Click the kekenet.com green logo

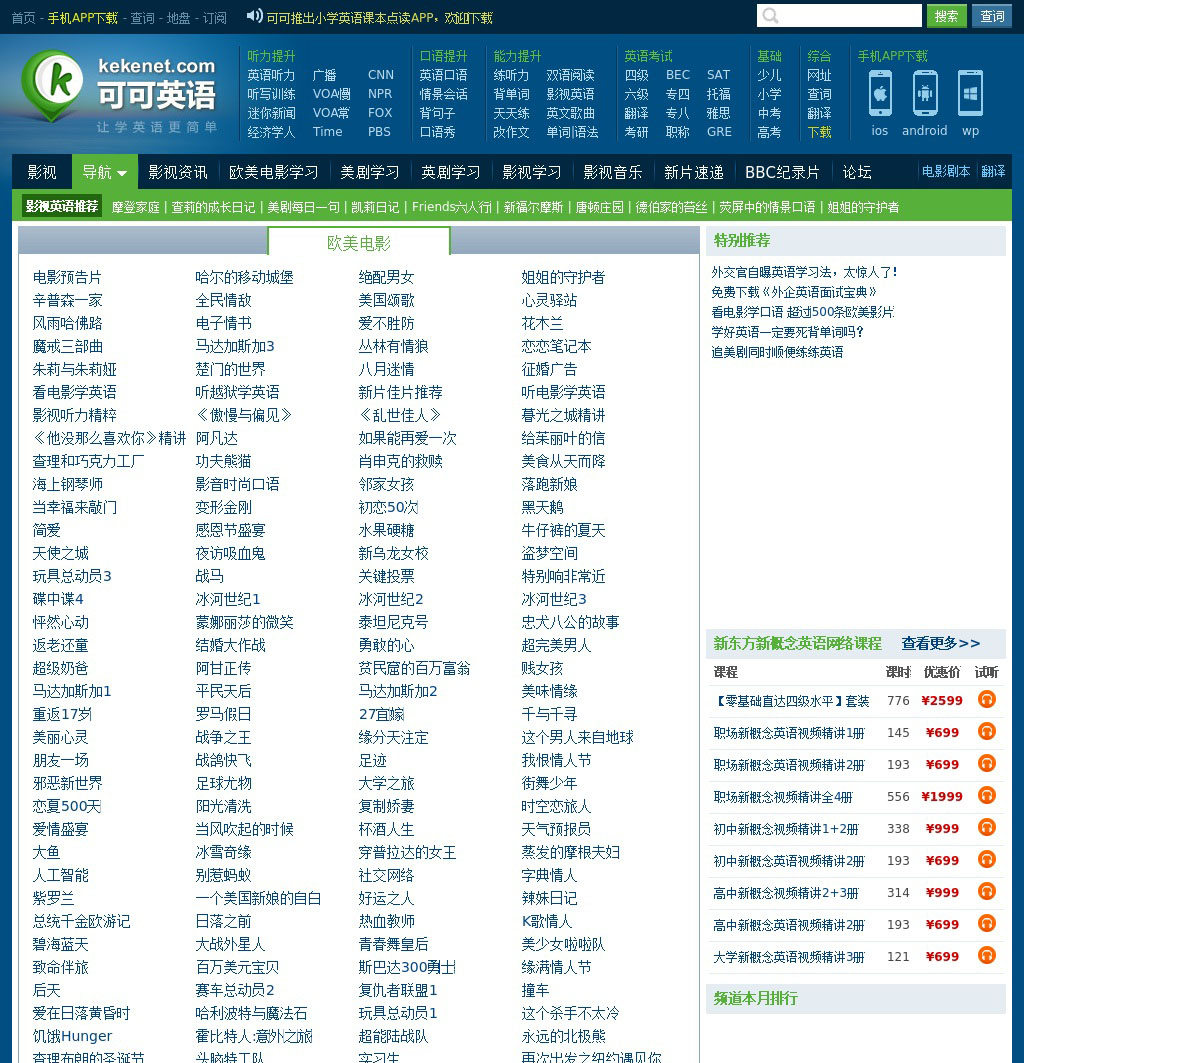[x=53, y=85]
